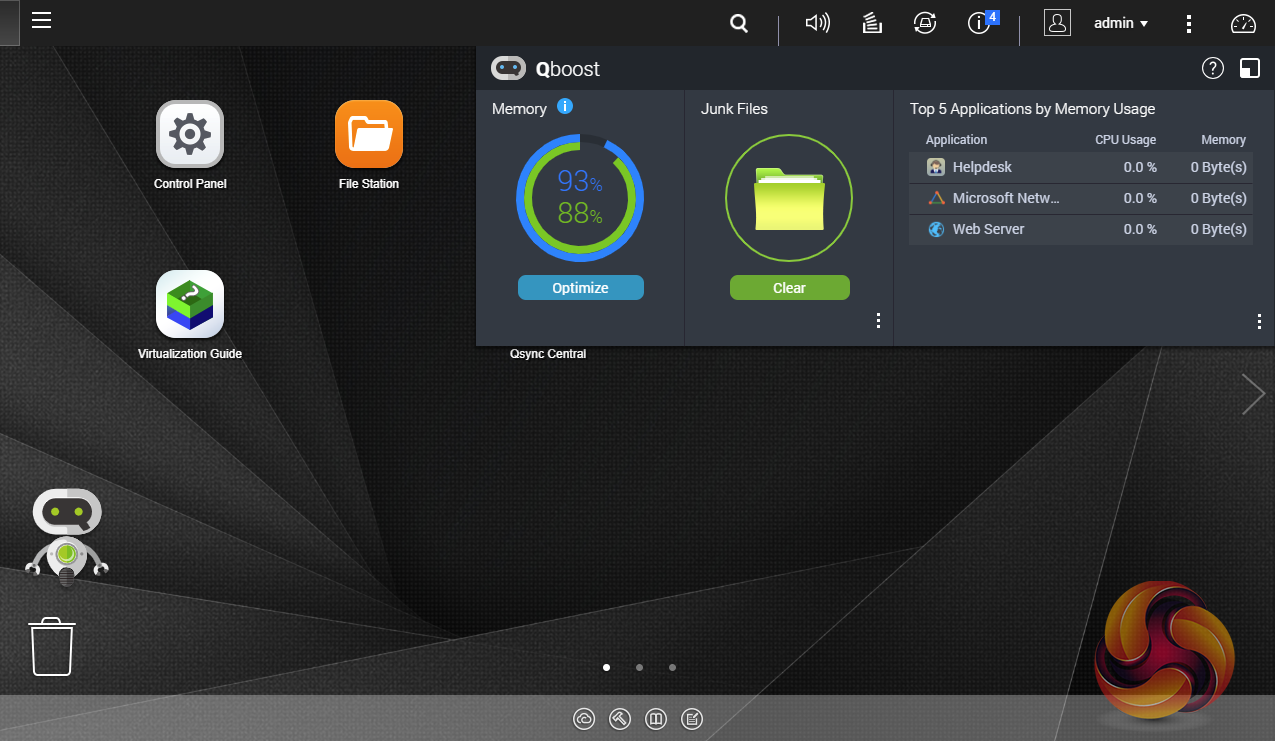Open the main hamburger menu

coord(41,20)
